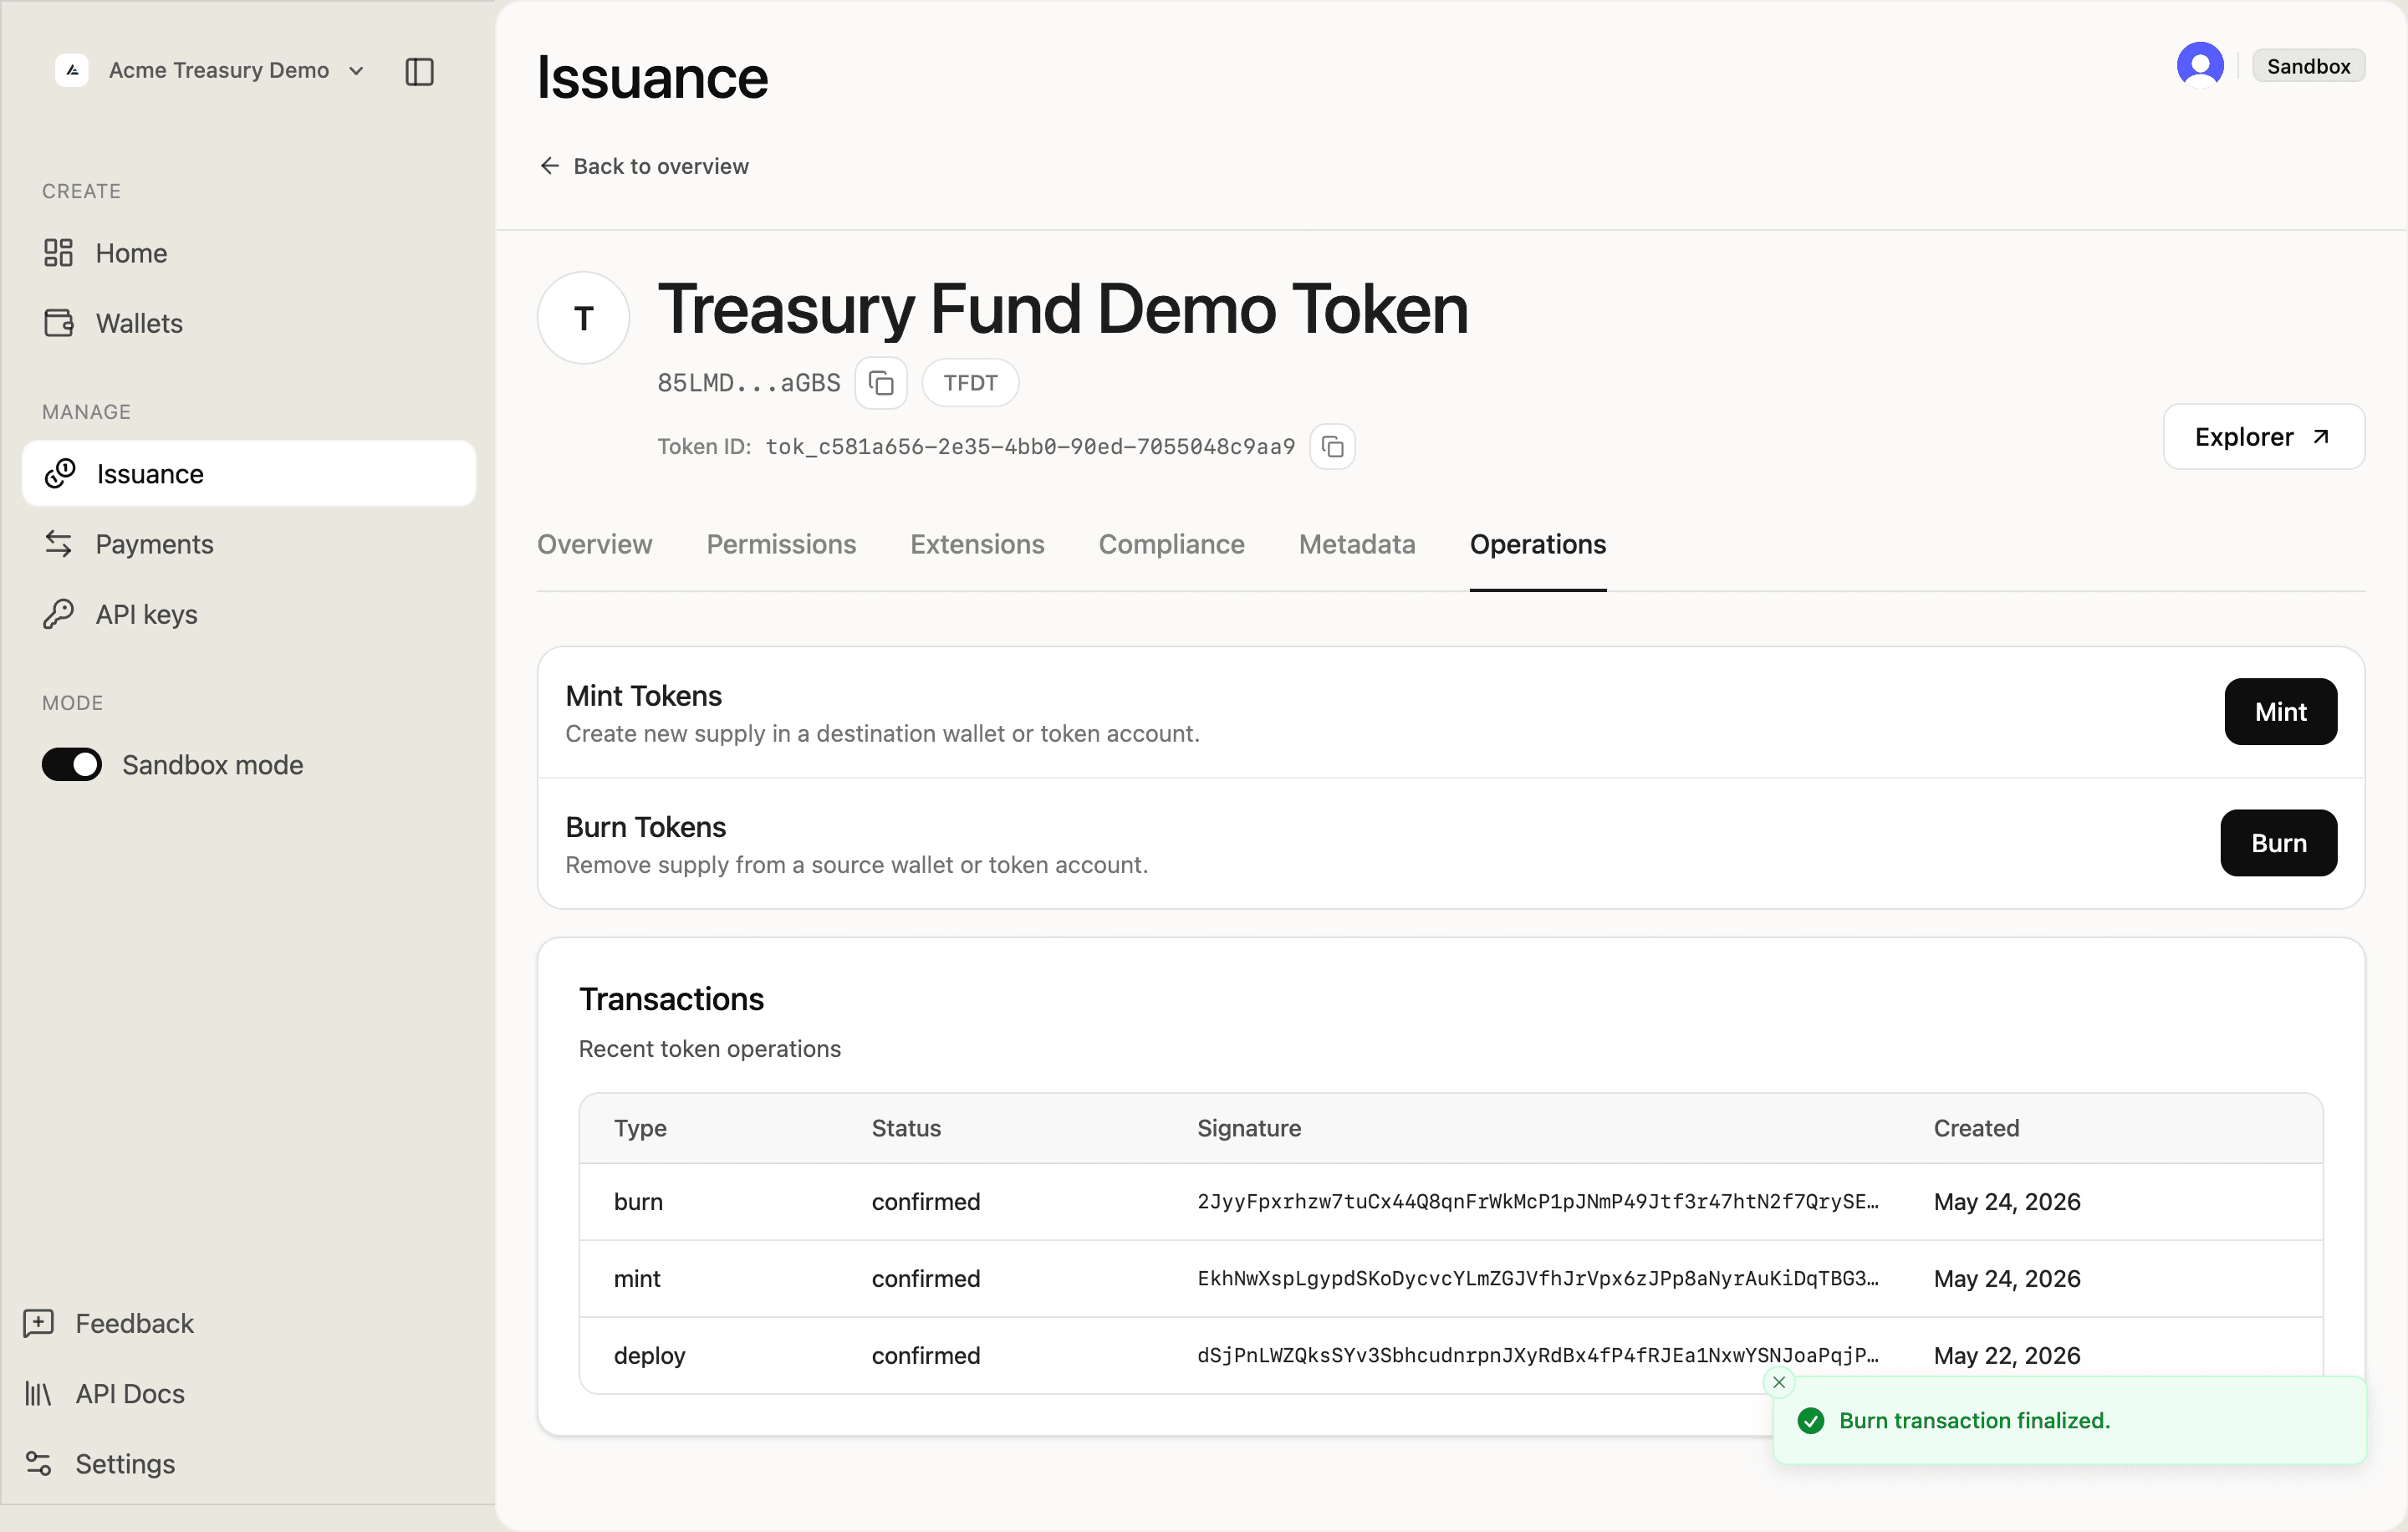
Task: Click the Burn button
Action: (2279, 843)
